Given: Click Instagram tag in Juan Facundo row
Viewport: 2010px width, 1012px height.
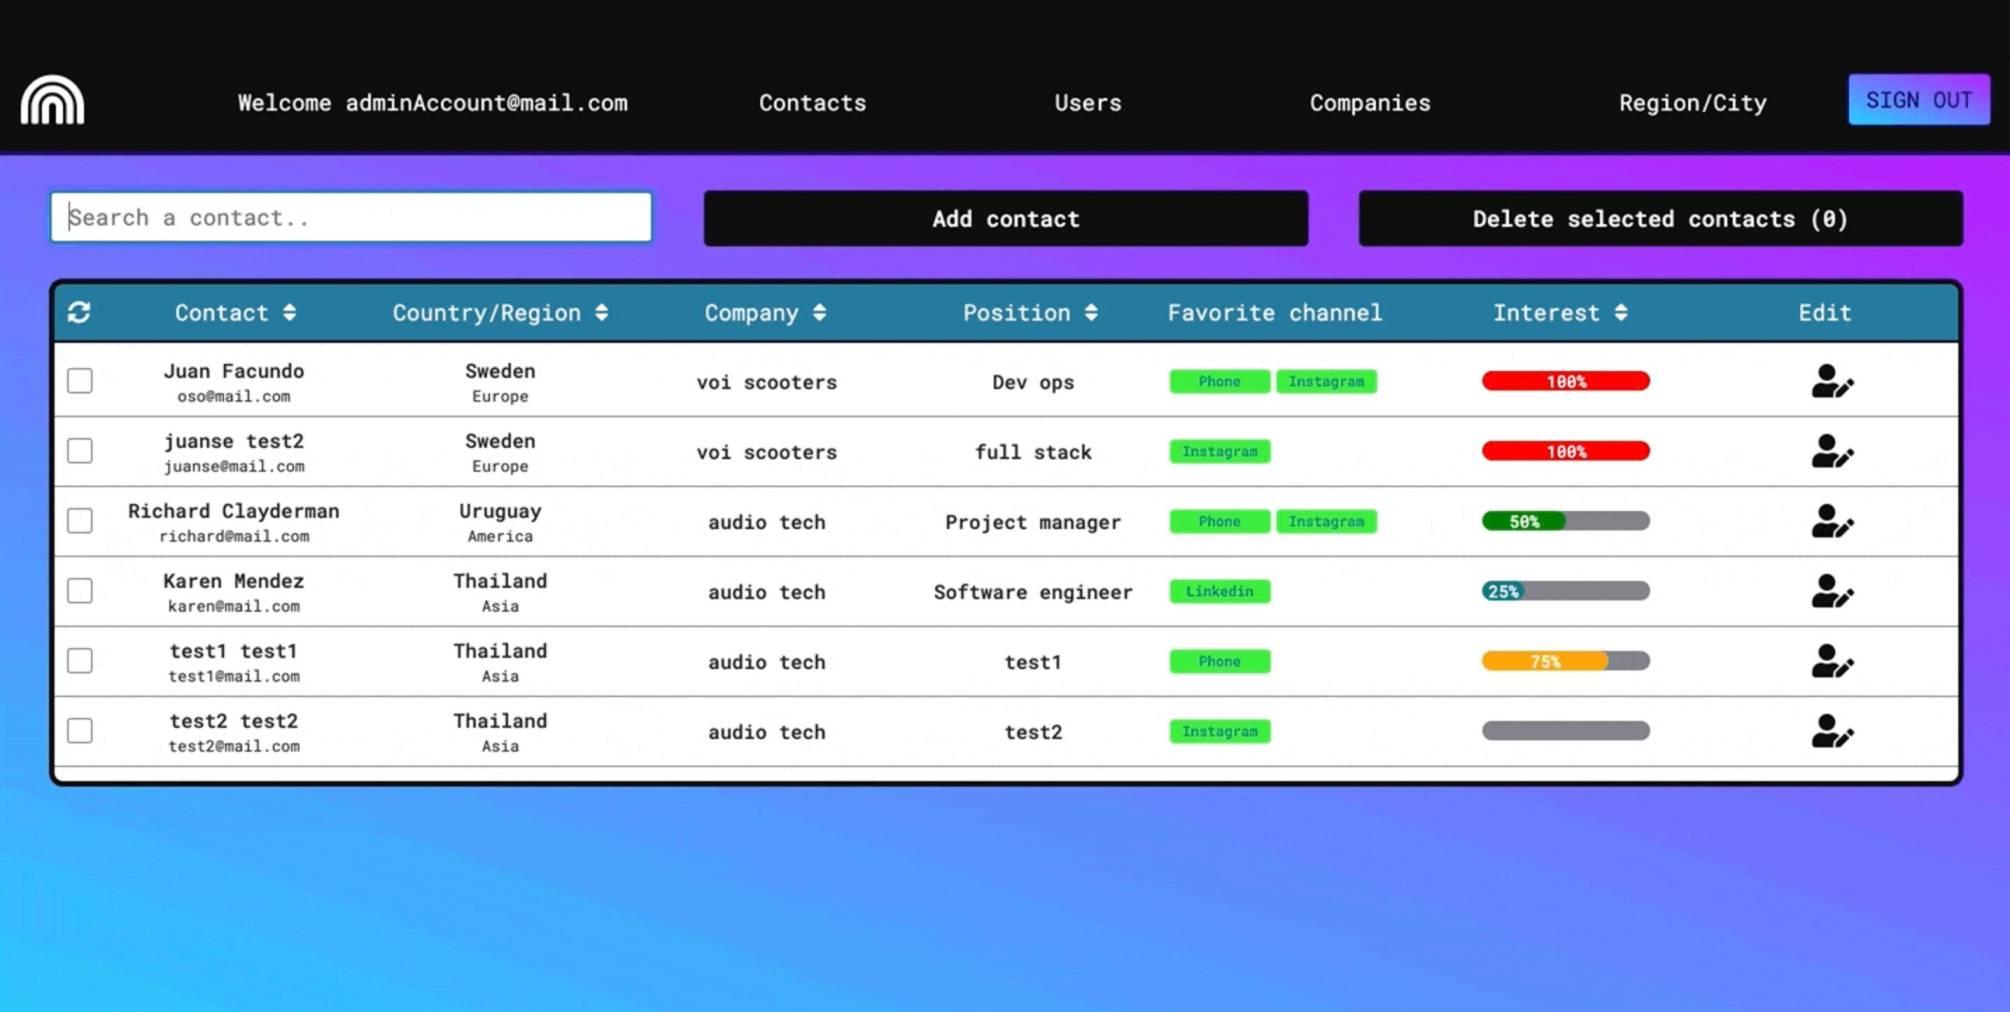Looking at the screenshot, I should (x=1326, y=381).
